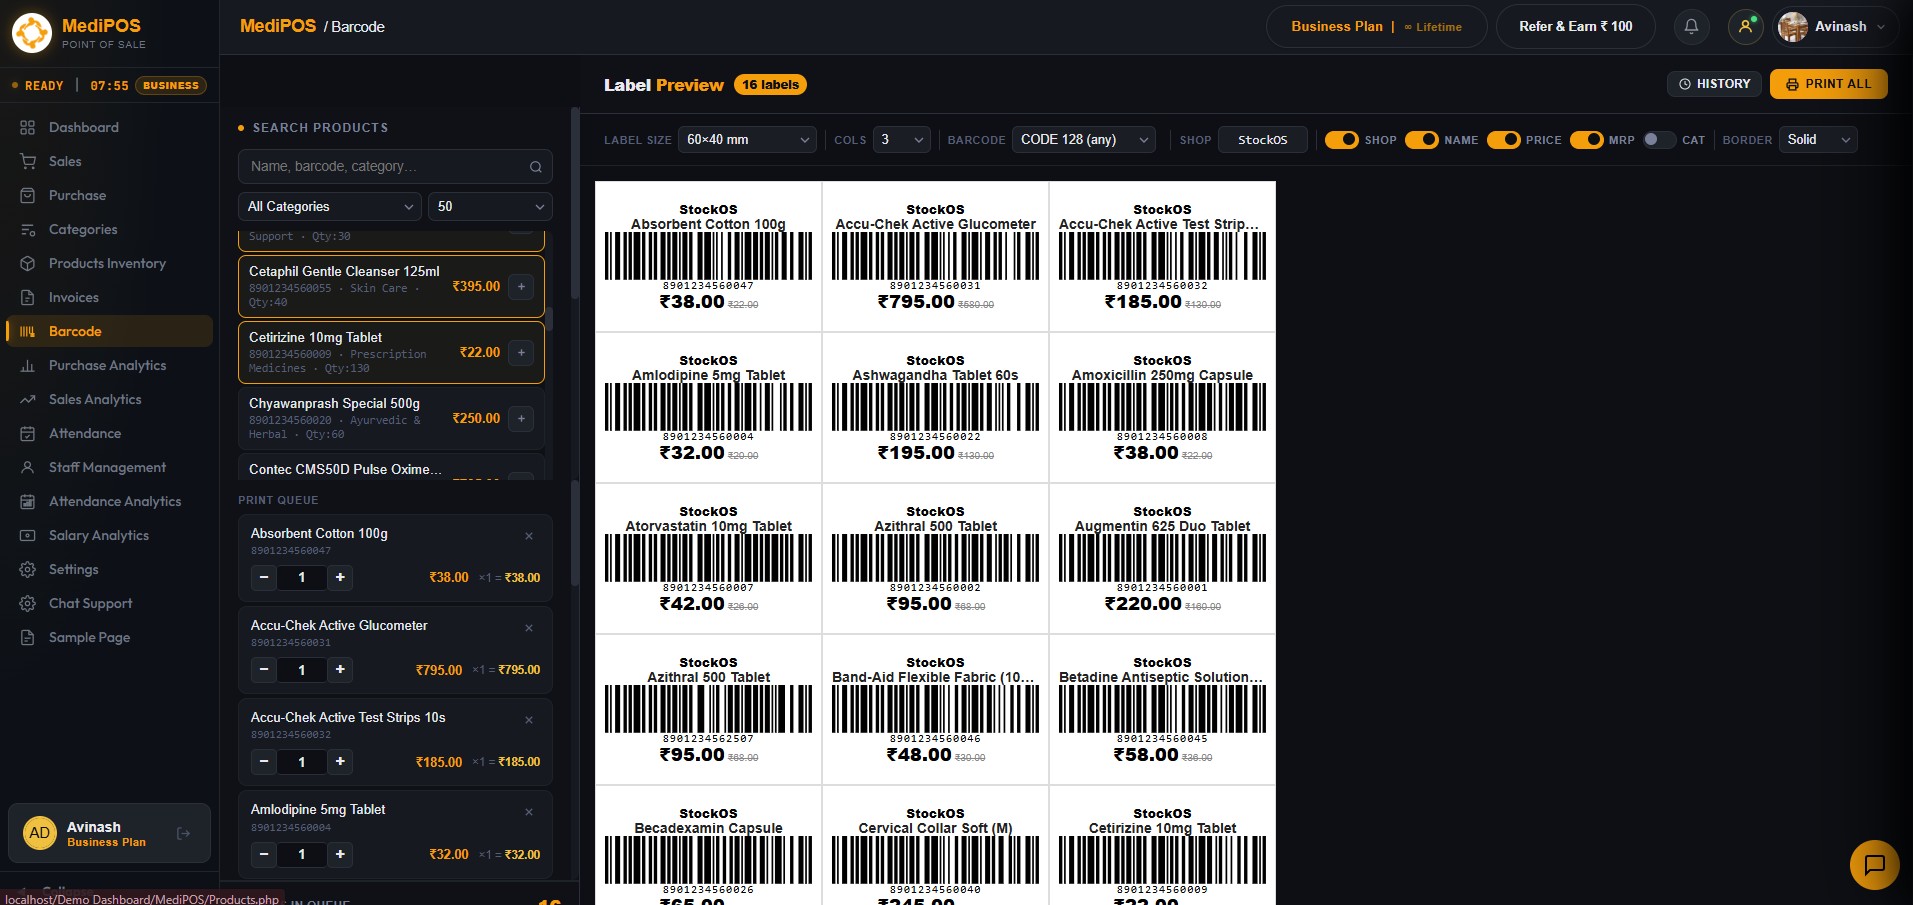The height and width of the screenshot is (905, 1913).
Task: Go to Categories in sidebar
Action: click(110, 229)
